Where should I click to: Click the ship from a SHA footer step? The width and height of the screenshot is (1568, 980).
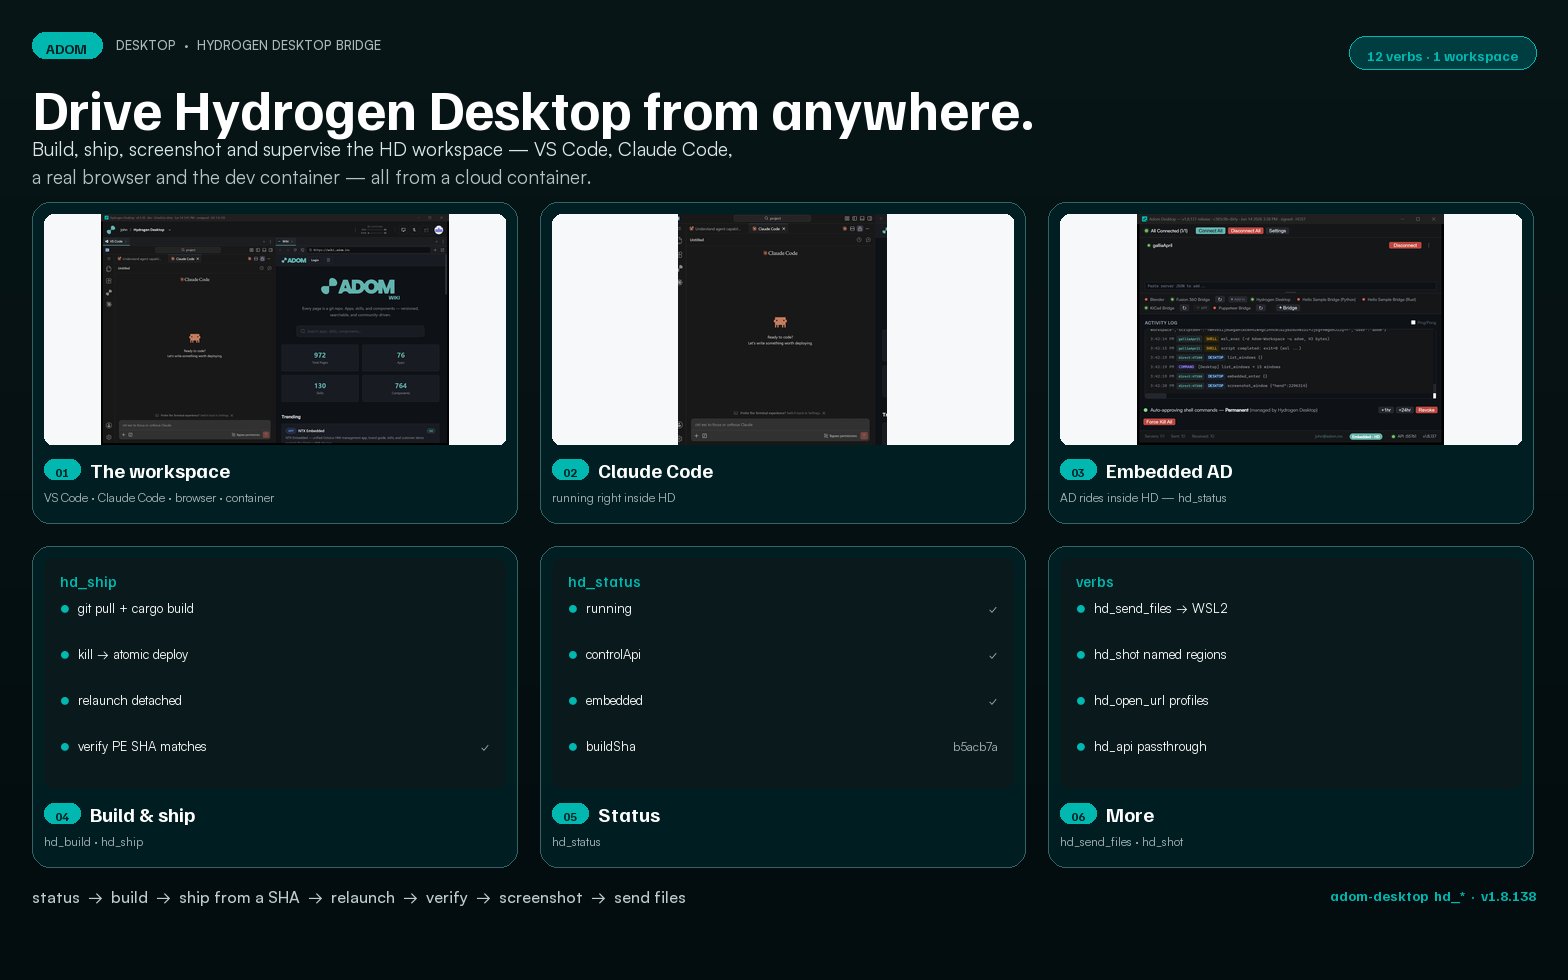[239, 898]
